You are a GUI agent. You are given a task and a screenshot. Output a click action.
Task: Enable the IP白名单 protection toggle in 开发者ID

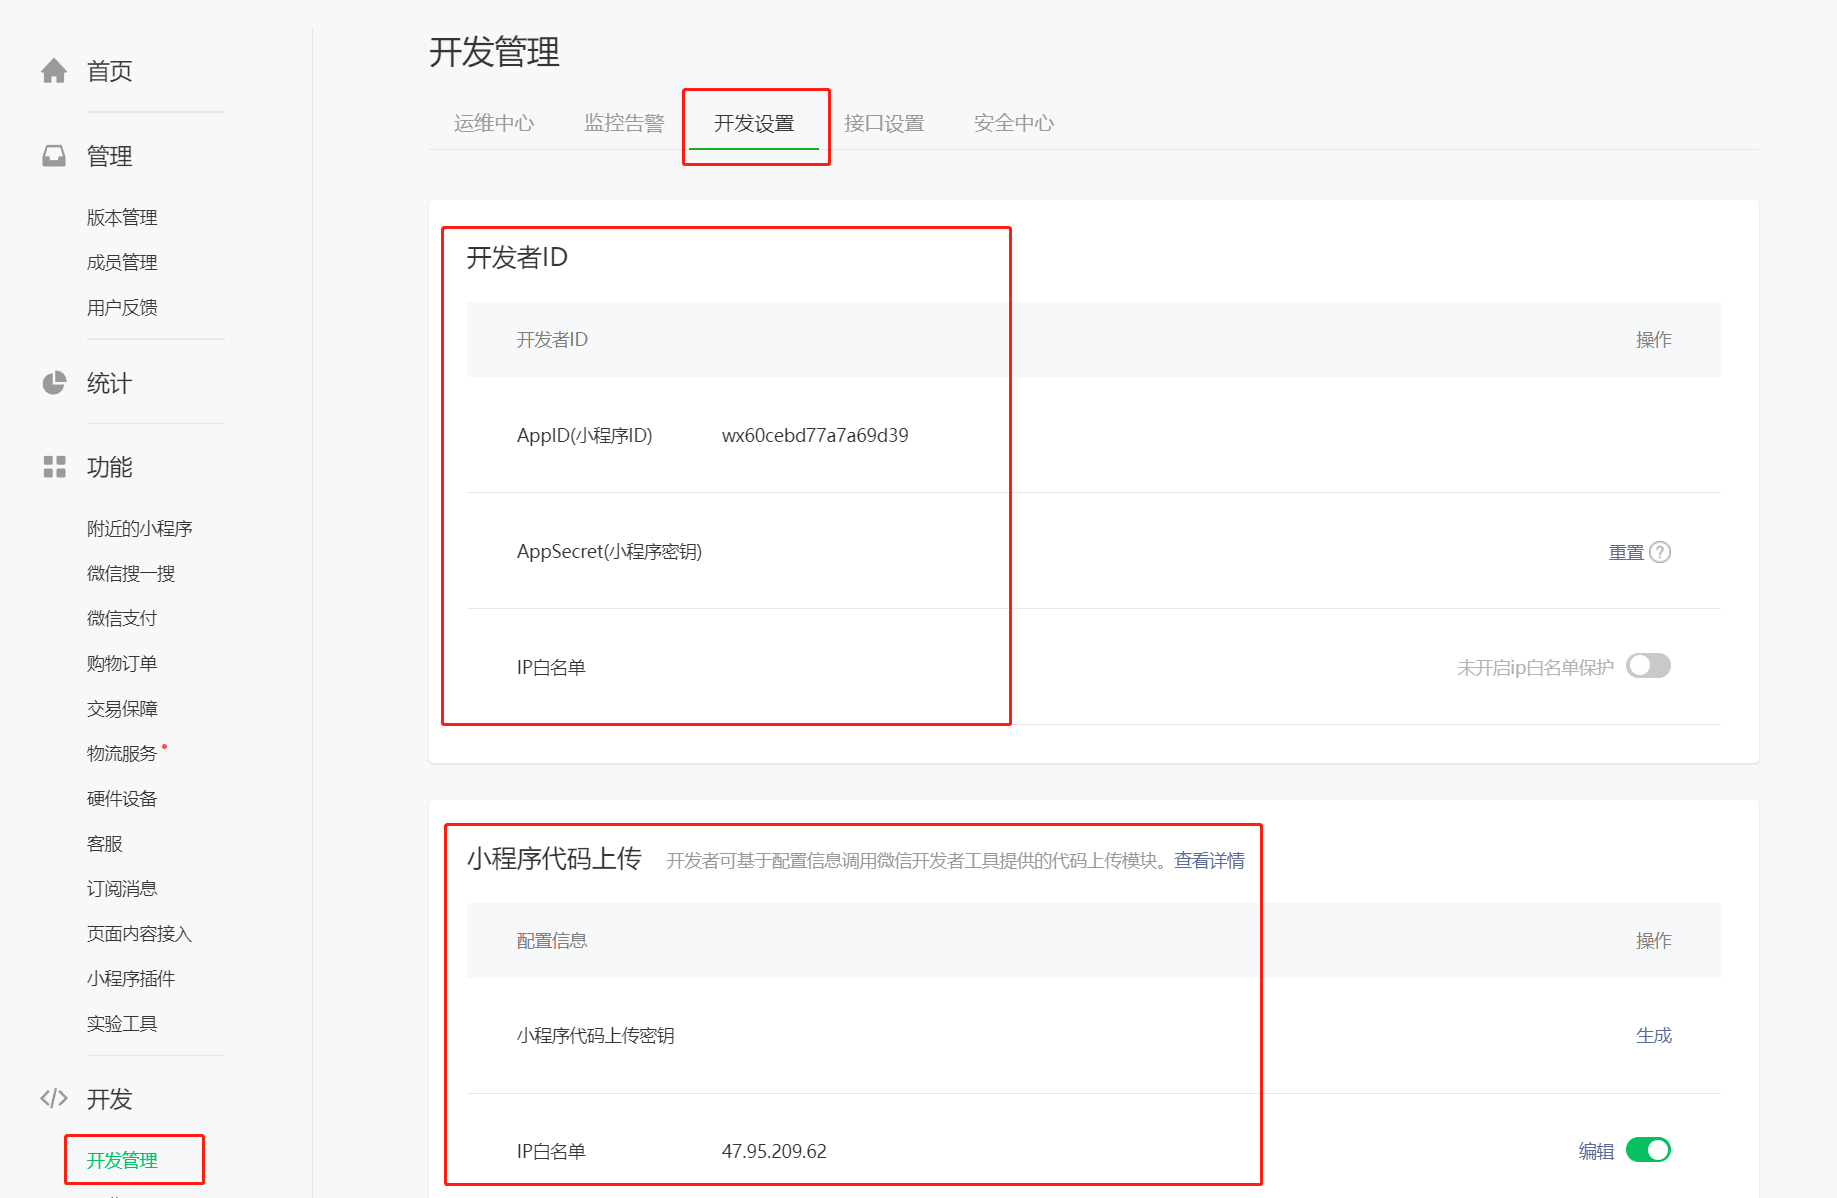pyautogui.click(x=1648, y=666)
